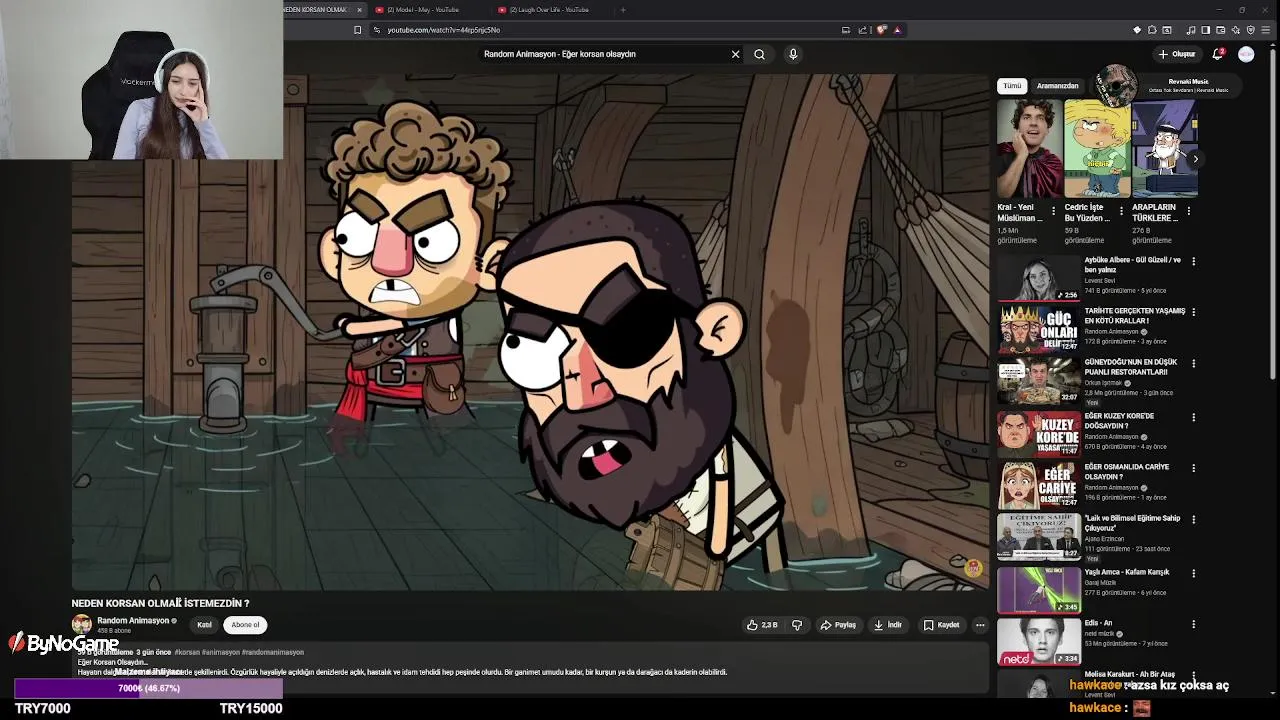Open the ARAPLARIN TÜRKLERE short
Viewport: 1280px width, 720px height.
click(1164, 148)
